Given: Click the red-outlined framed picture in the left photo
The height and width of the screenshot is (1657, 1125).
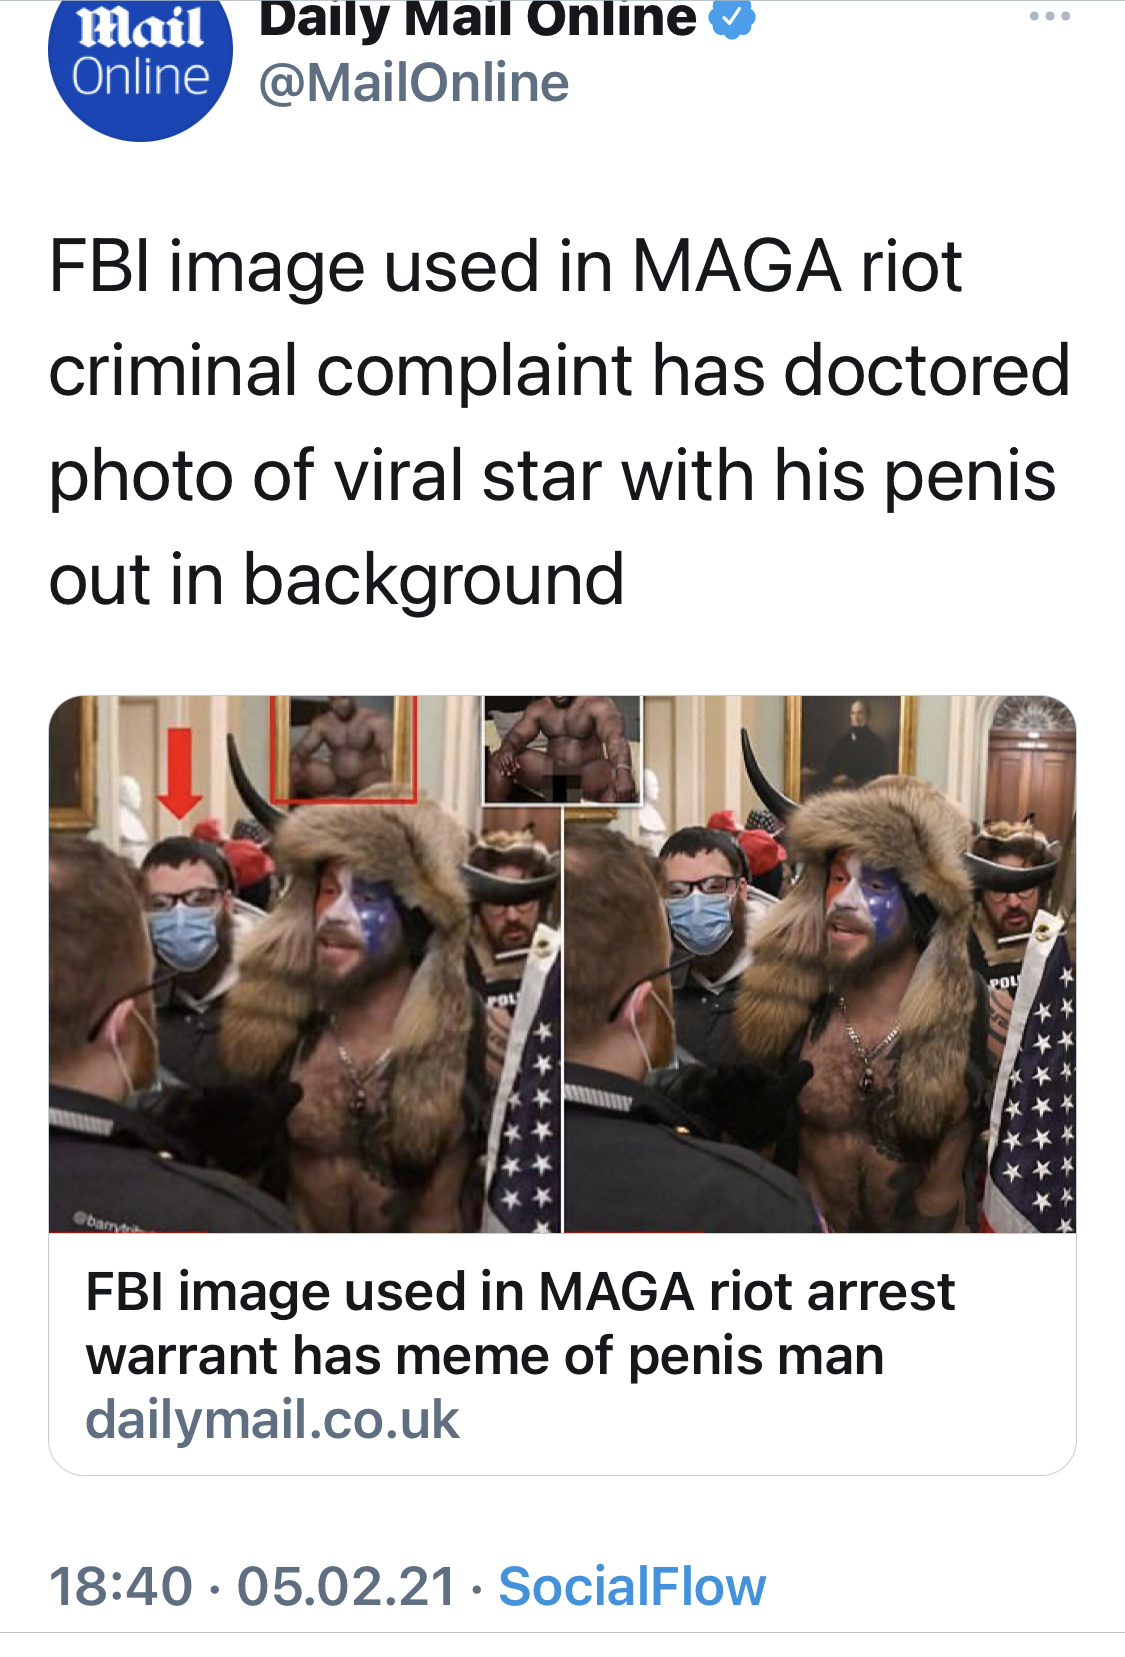Looking at the screenshot, I should point(344,748).
